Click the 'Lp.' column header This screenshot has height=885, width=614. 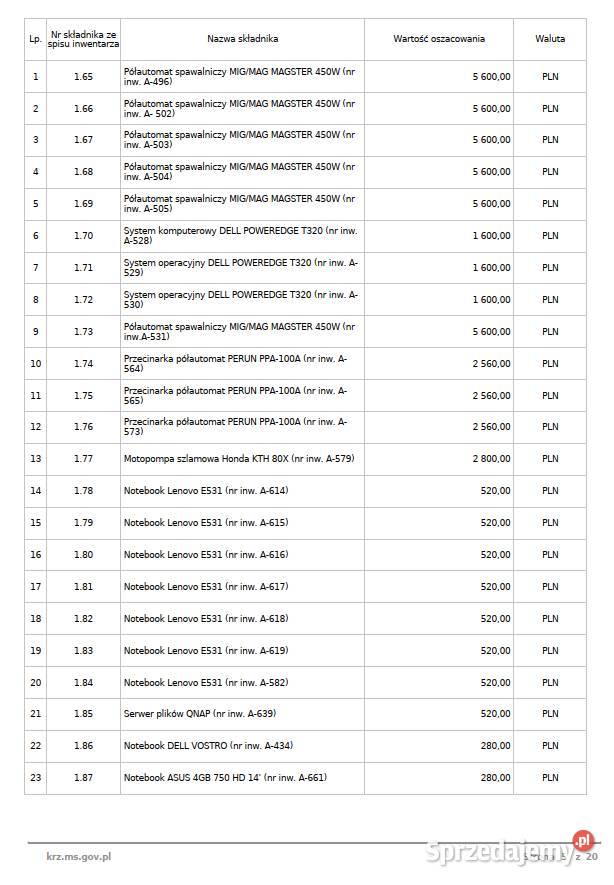[35, 39]
